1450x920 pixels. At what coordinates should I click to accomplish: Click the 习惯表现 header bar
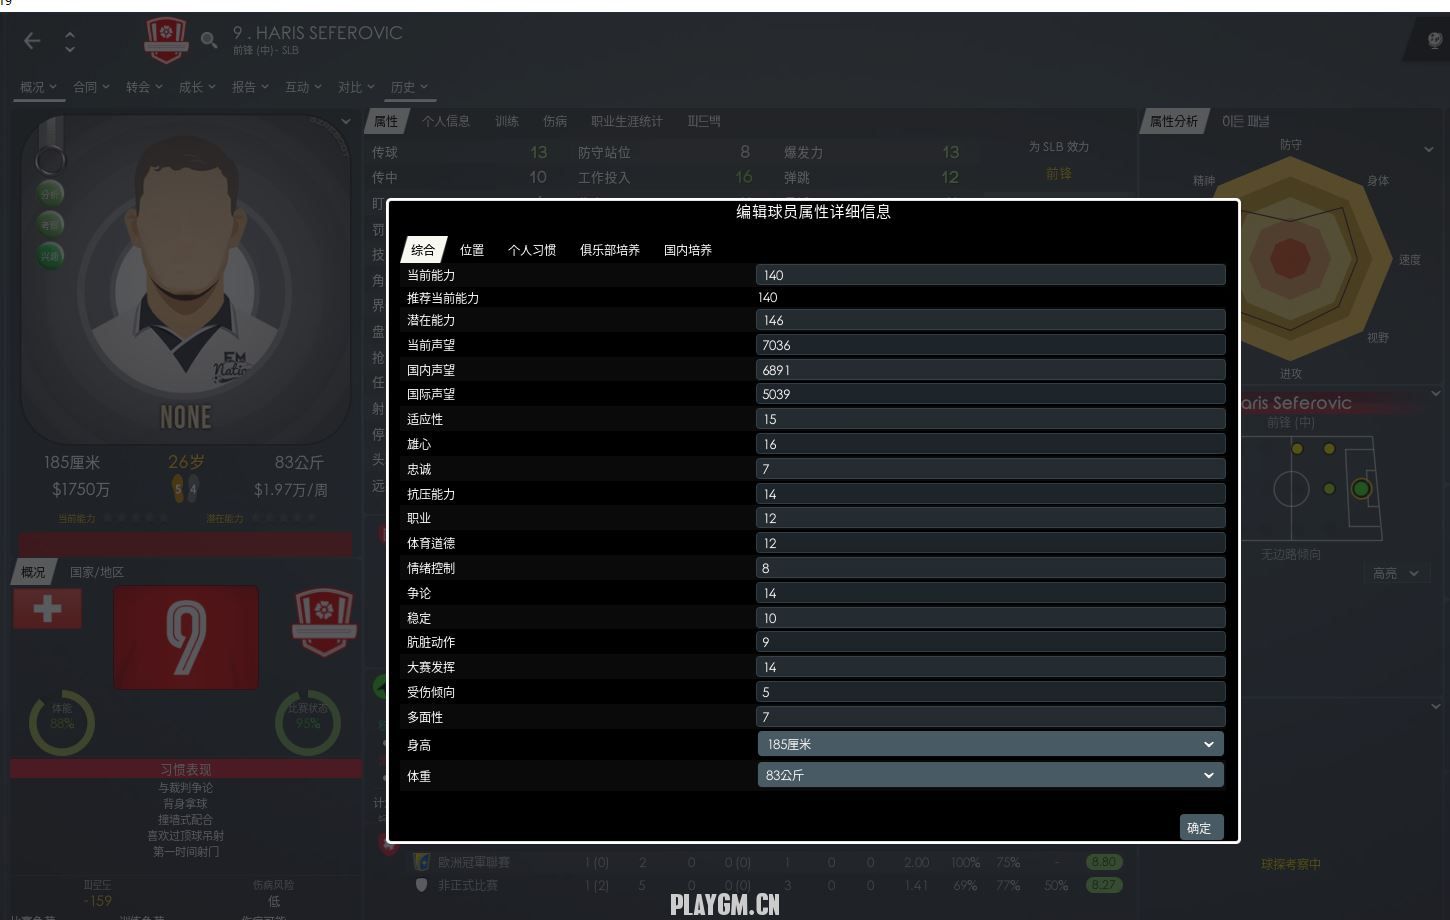click(x=186, y=769)
